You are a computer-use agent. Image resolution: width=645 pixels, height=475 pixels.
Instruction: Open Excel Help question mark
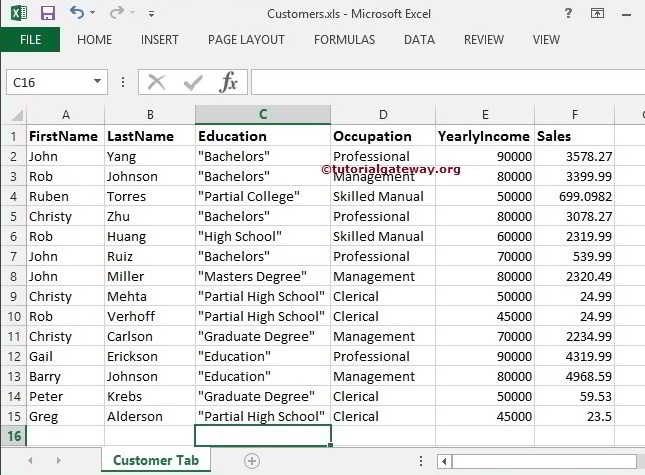click(x=568, y=14)
